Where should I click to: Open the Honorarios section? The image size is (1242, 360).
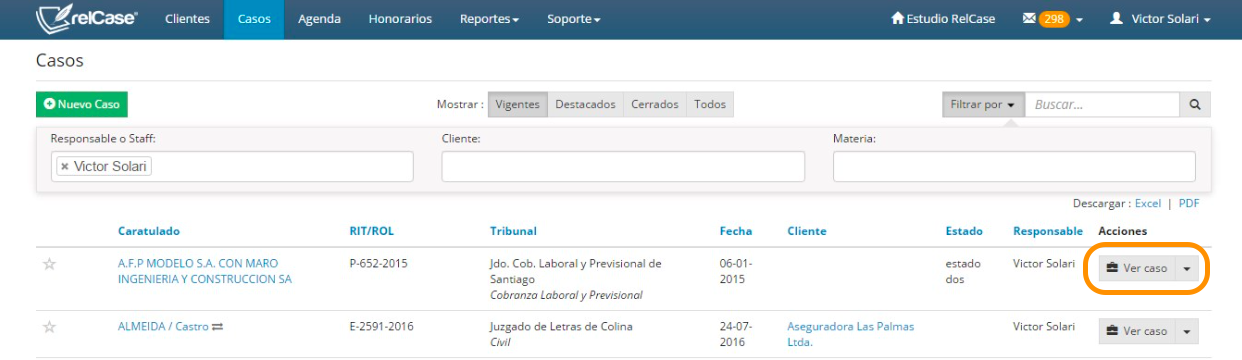click(400, 19)
